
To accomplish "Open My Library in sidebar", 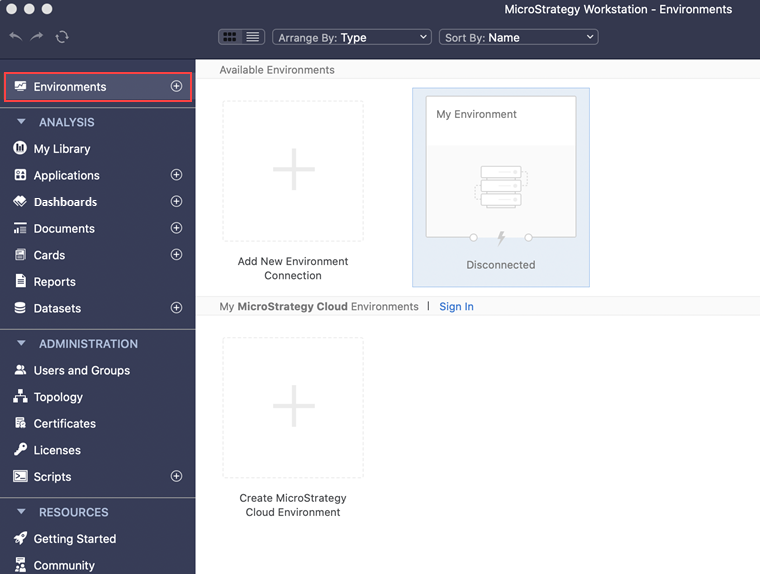I will pyautogui.click(x=62, y=149).
